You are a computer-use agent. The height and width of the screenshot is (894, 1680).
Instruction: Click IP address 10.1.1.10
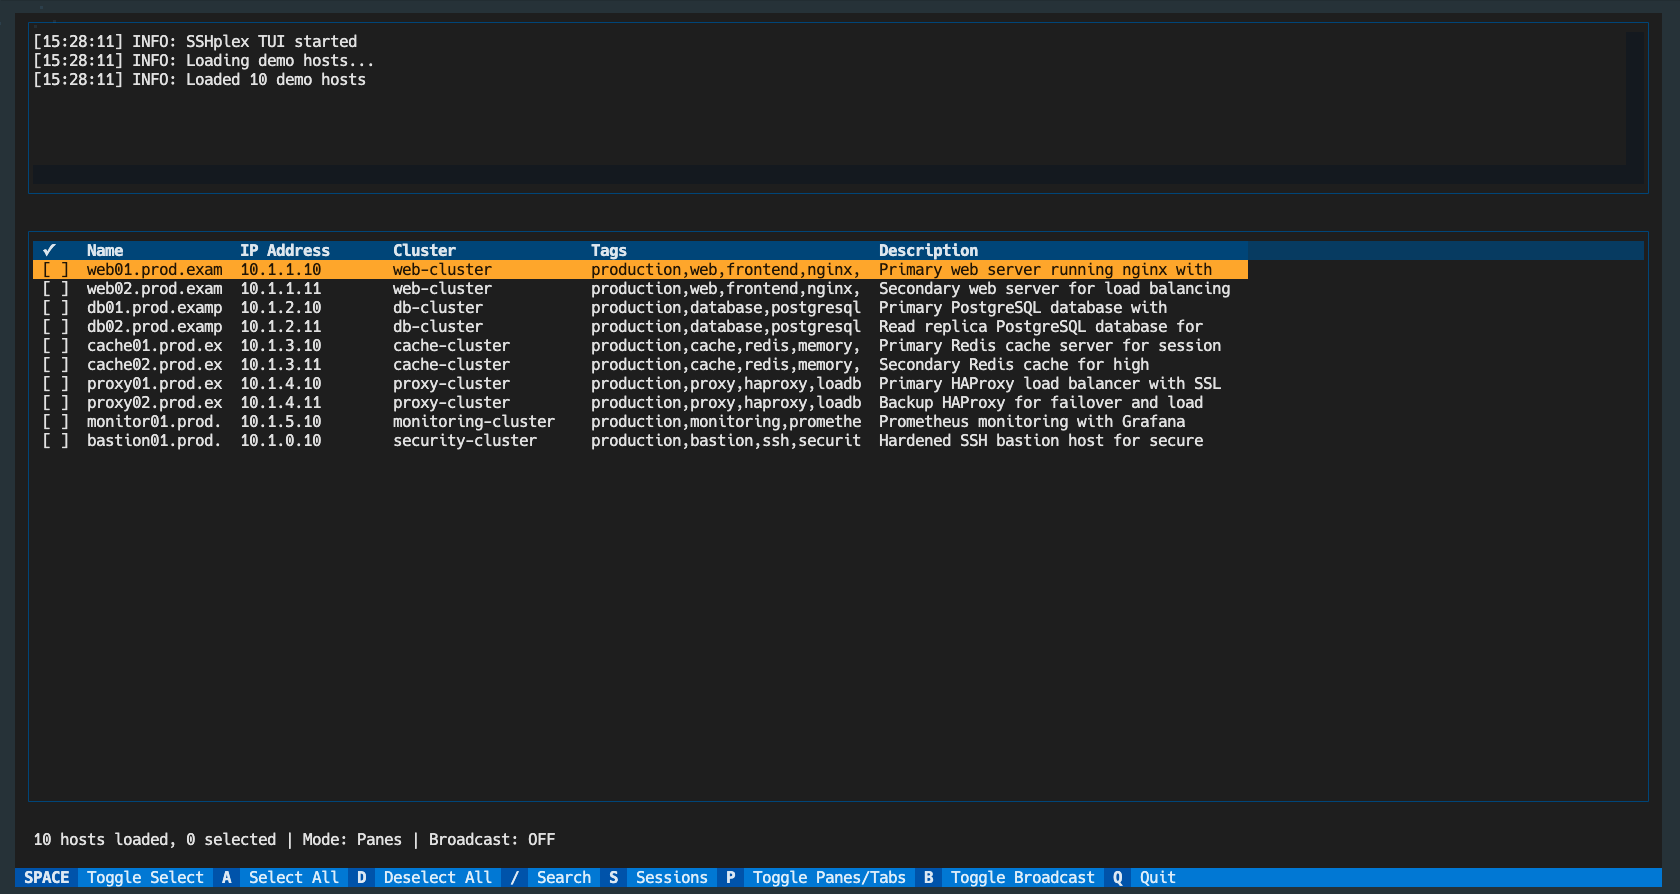[x=281, y=270]
